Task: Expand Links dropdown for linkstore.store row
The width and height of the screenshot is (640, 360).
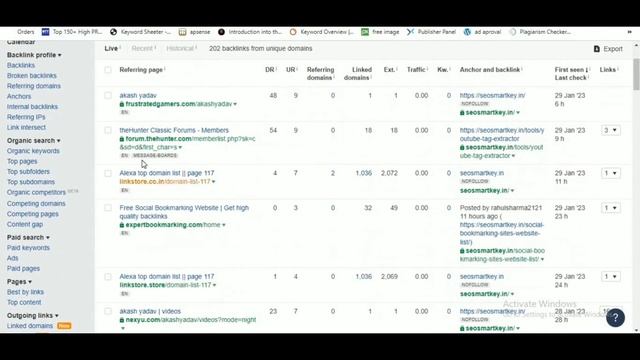Action: click(611, 277)
